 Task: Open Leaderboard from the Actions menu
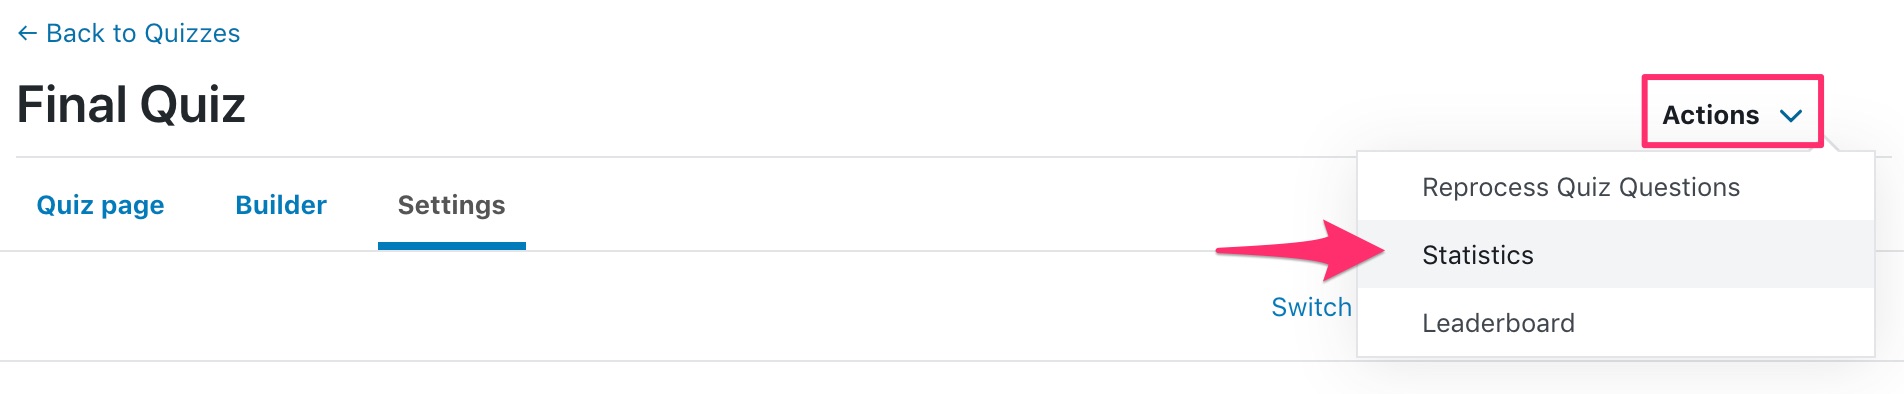pos(1498,323)
